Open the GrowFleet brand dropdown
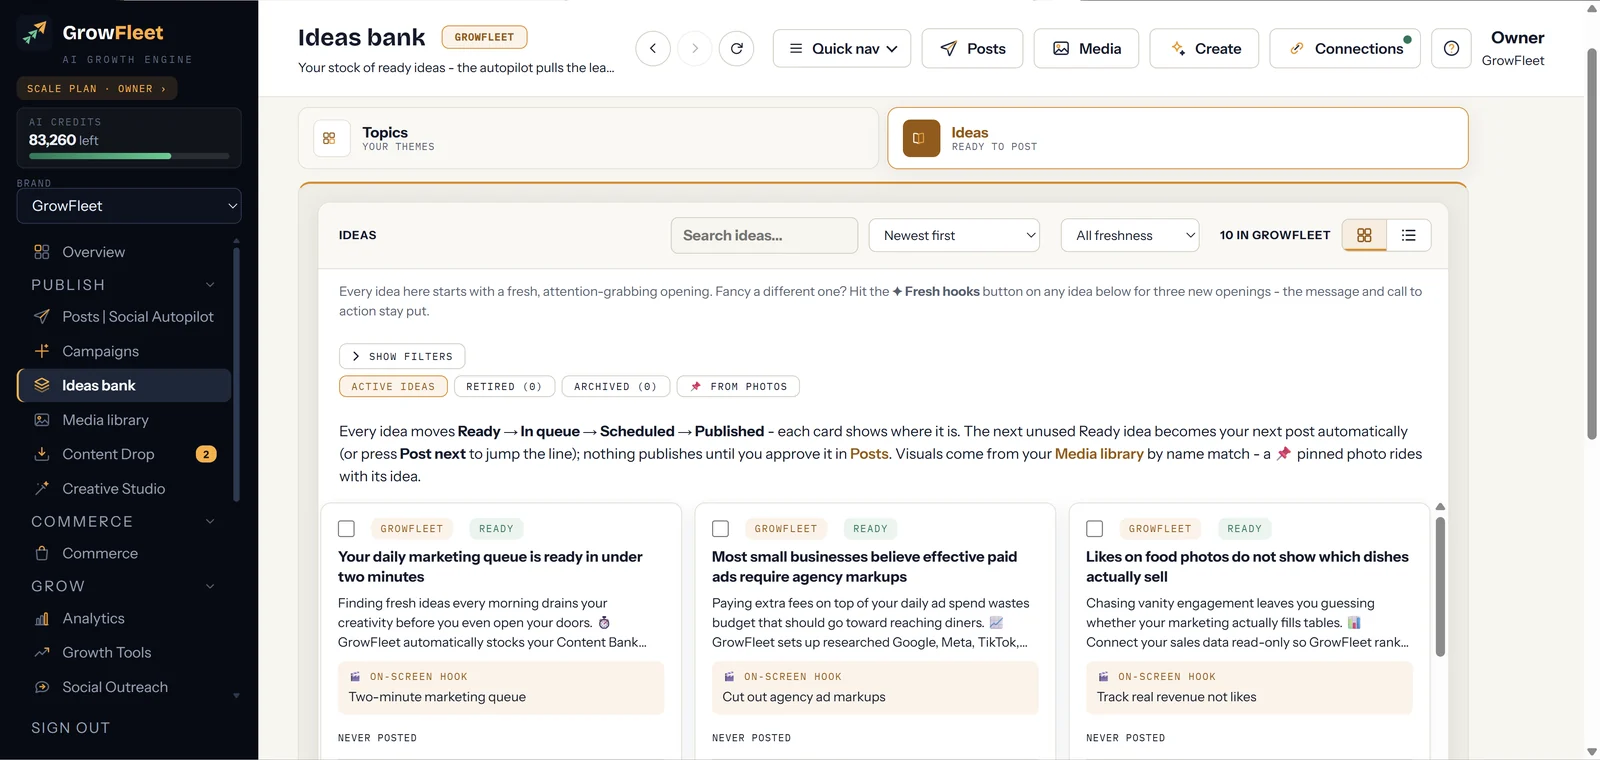Screen dimensions: 1600x760 coord(129,206)
